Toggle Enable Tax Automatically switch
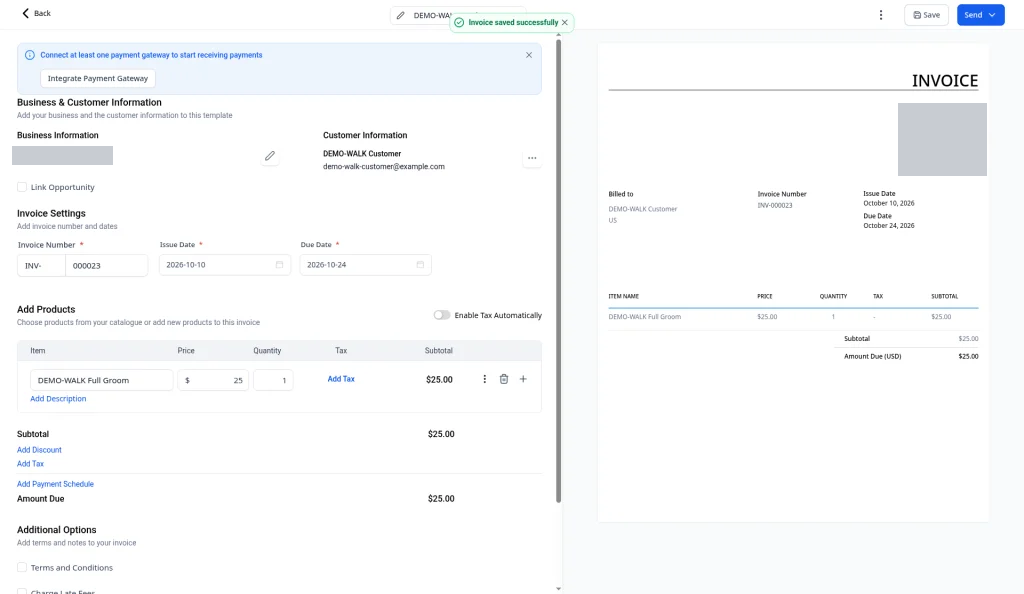Screen dimensions: 1024x594 point(441,315)
